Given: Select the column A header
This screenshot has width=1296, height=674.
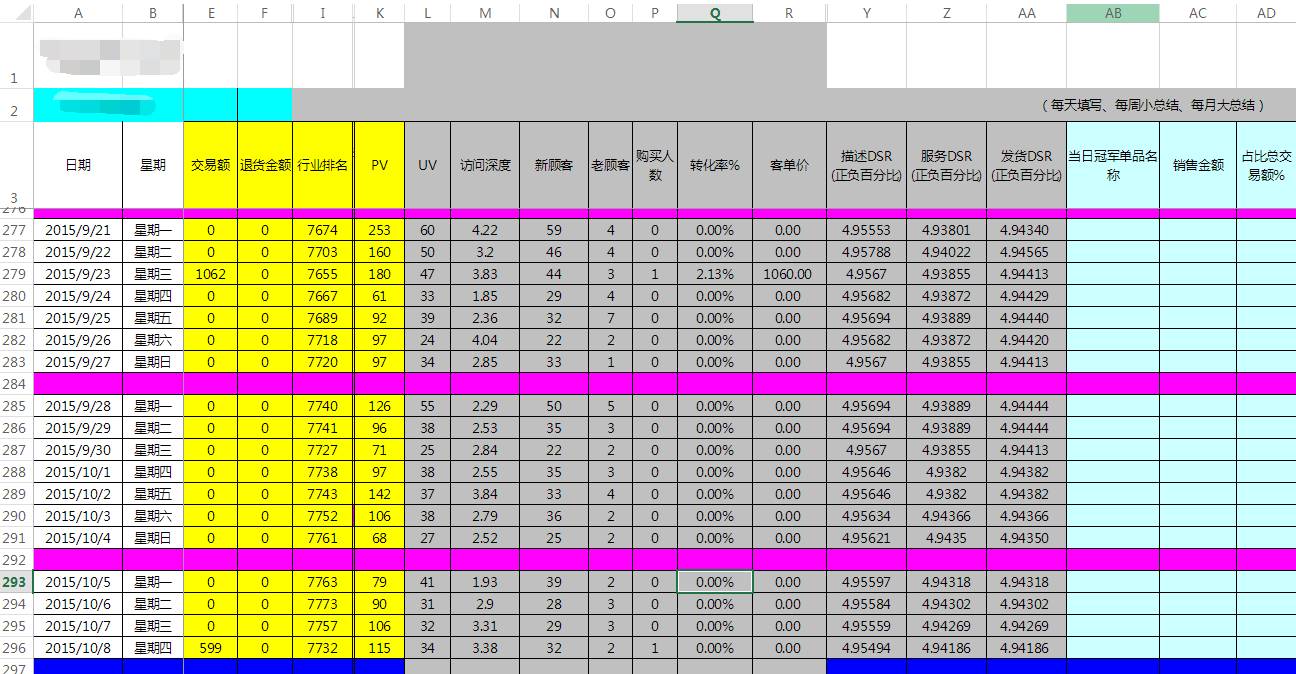Looking at the screenshot, I should point(78,13).
